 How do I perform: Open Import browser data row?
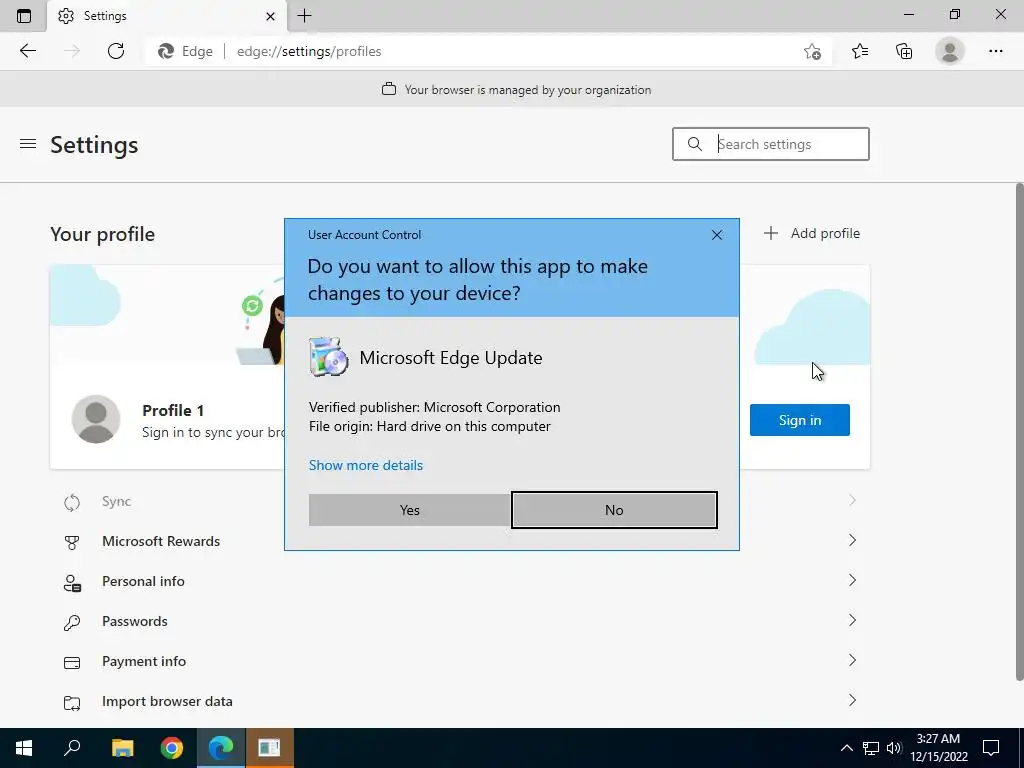tap(460, 701)
